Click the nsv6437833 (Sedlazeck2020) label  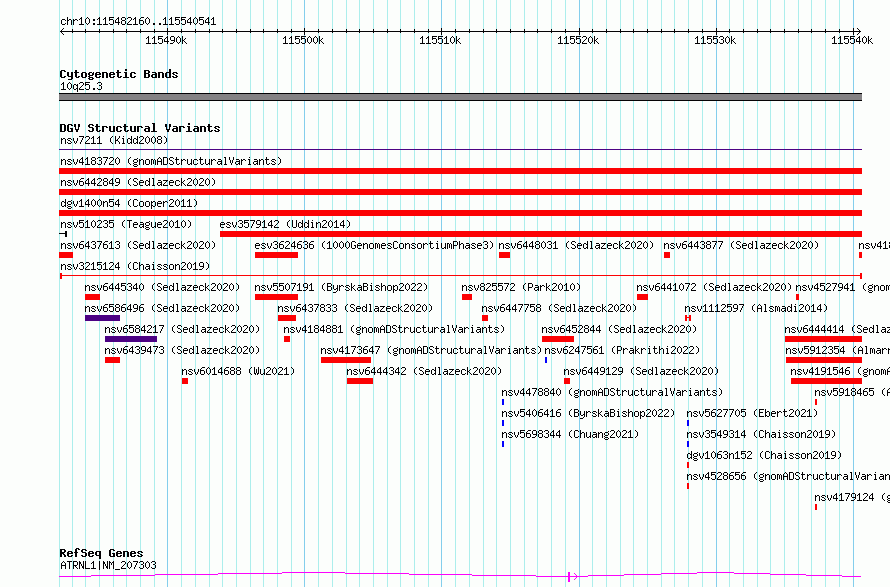pyautogui.click(x=355, y=308)
